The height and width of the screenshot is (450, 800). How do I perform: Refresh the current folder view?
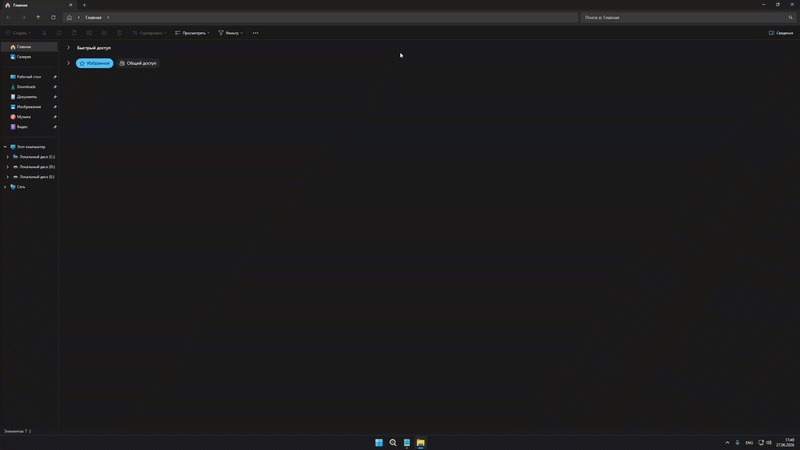coord(53,17)
